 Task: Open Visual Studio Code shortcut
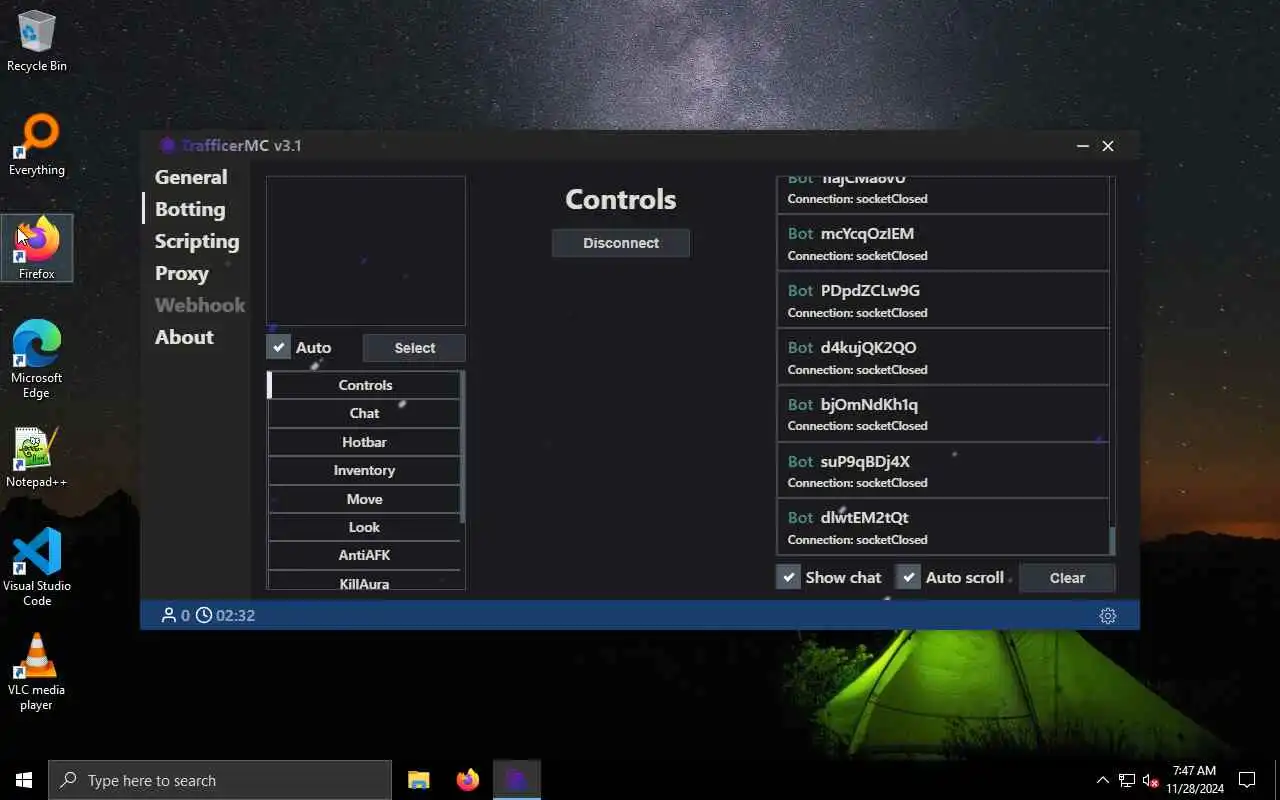coord(37,567)
